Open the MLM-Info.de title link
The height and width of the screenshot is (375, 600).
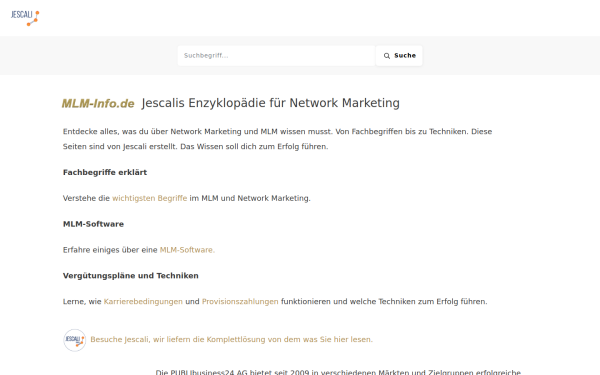(x=98, y=103)
